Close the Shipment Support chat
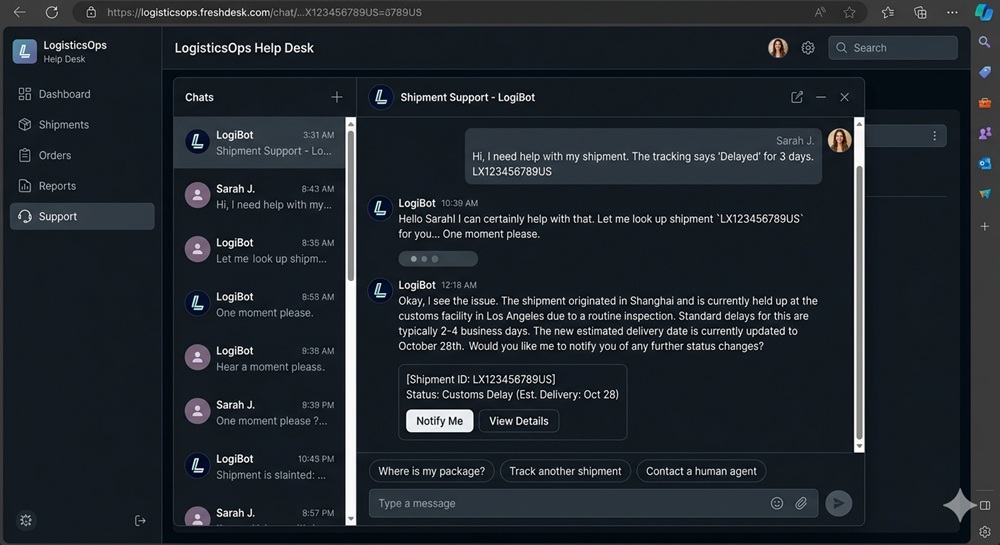 click(844, 97)
